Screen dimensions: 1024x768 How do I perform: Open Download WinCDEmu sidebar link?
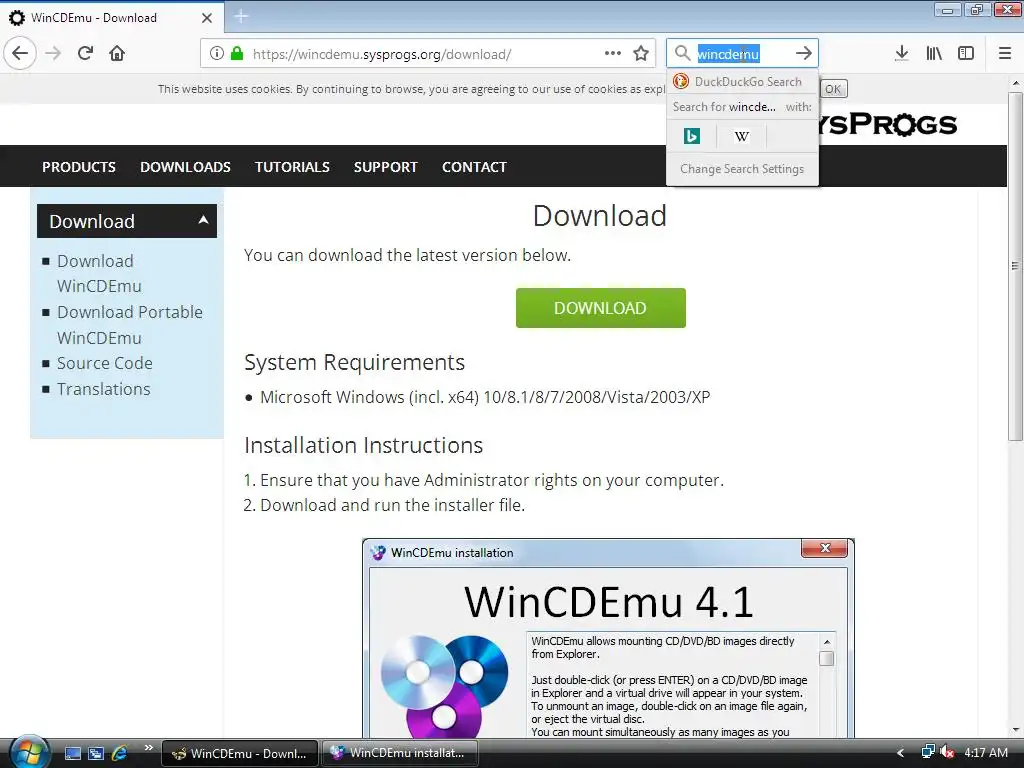click(x=99, y=274)
